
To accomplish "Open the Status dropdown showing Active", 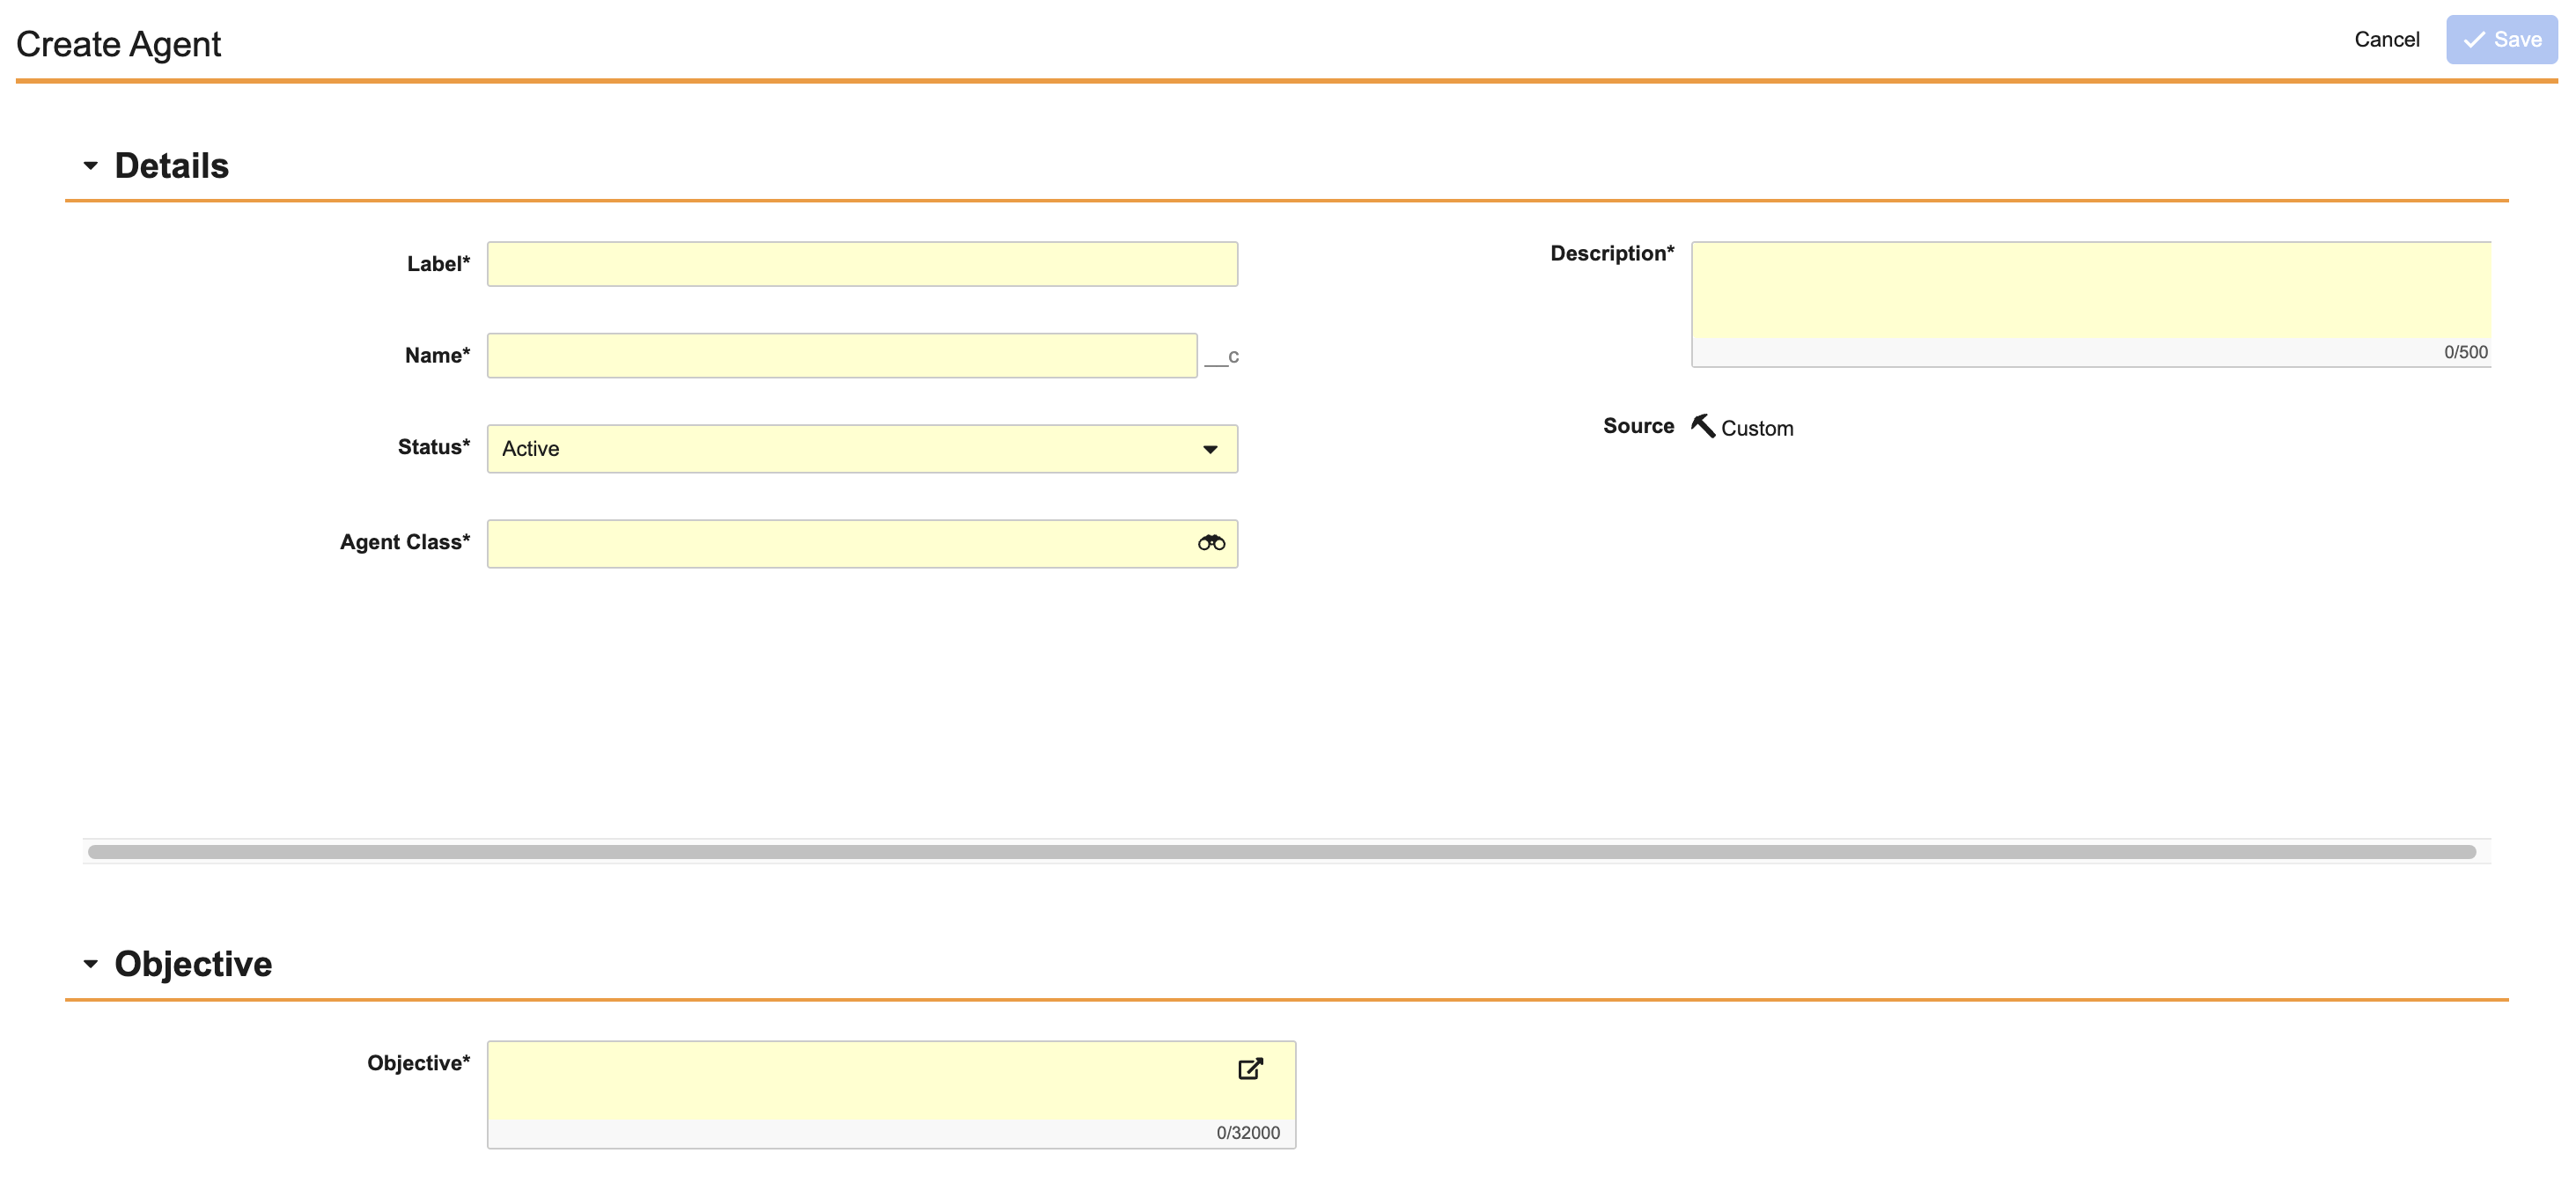I will click(861, 449).
